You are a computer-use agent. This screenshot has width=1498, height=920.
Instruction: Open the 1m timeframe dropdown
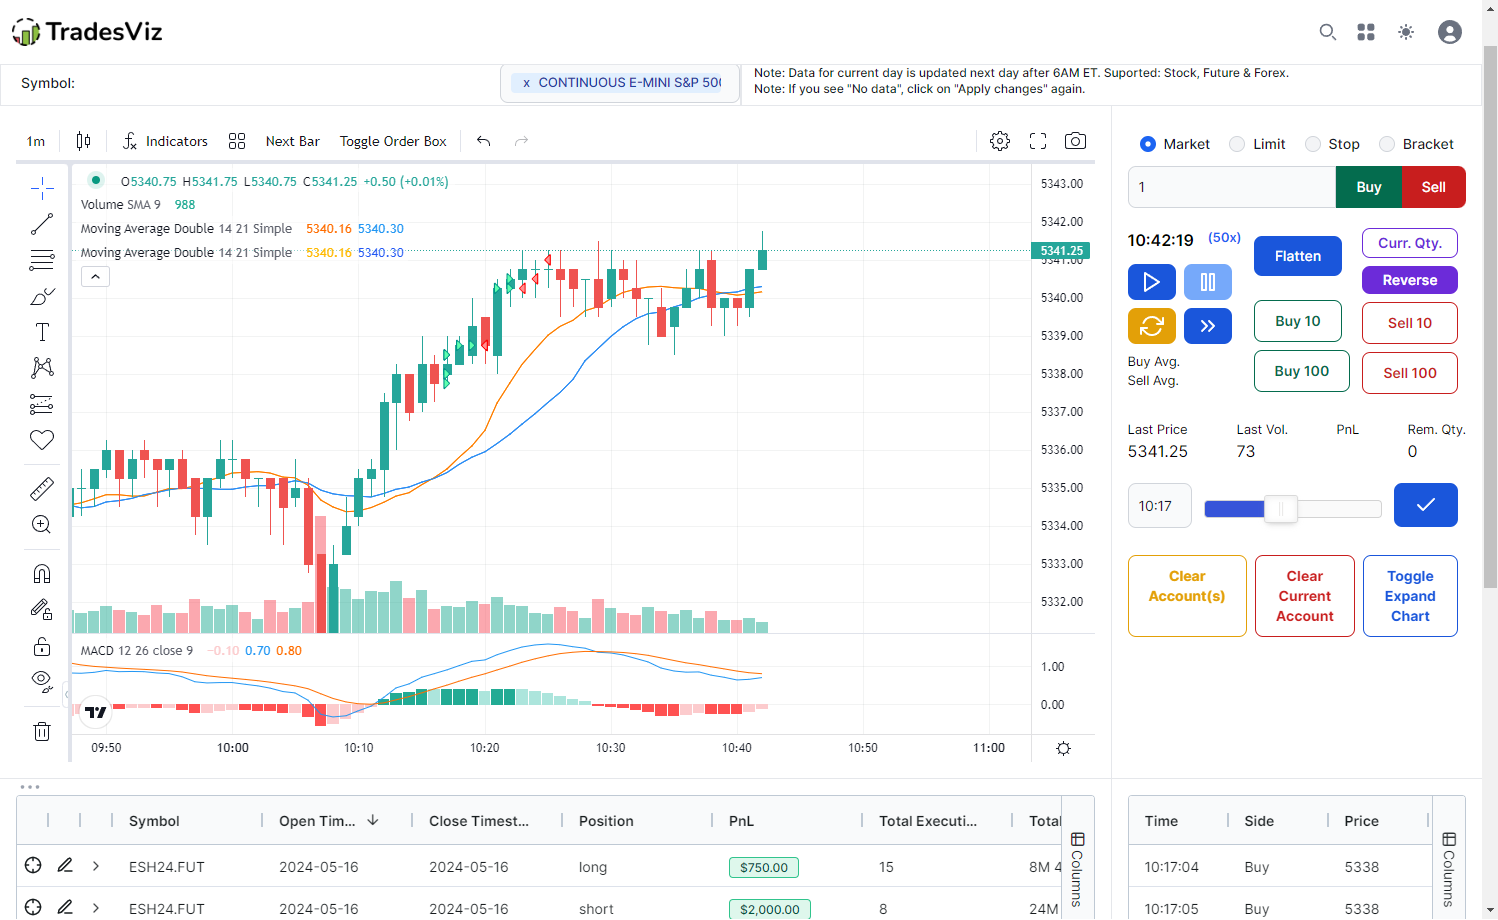click(x=36, y=141)
